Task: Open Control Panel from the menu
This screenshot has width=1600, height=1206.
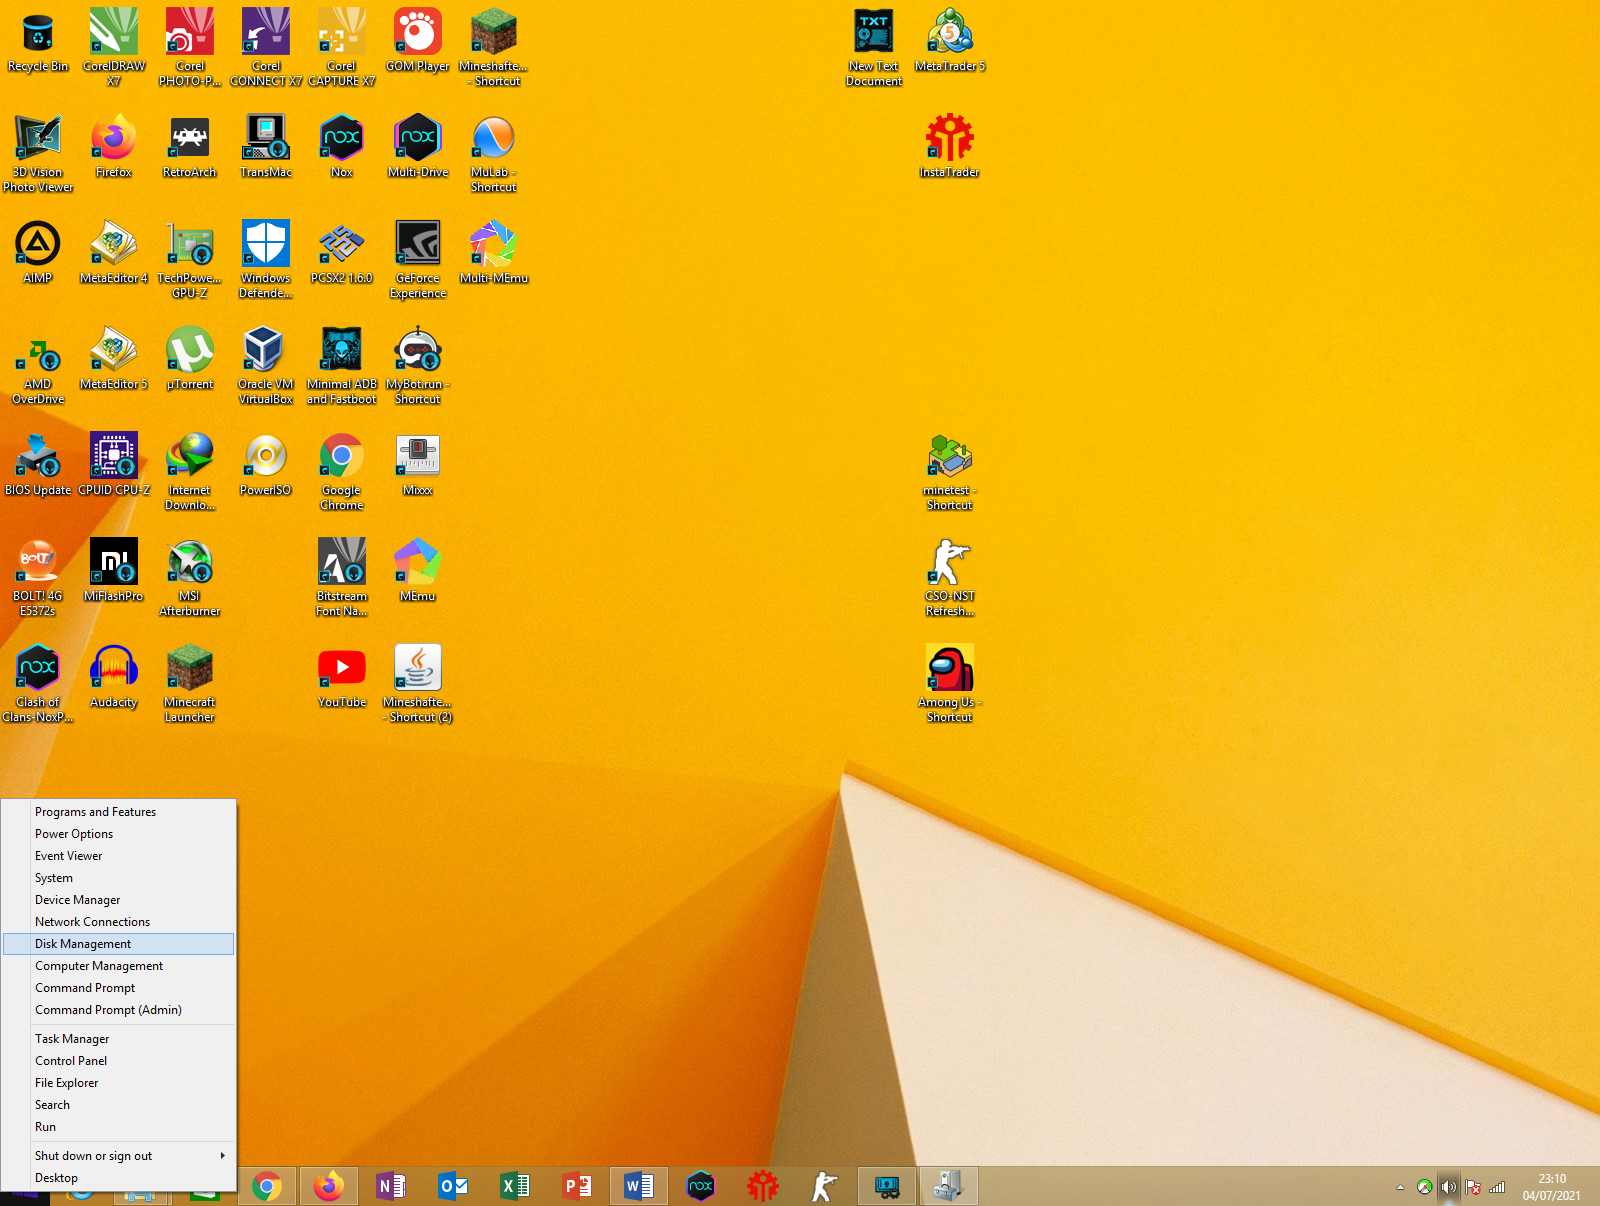Action: (119, 1061)
